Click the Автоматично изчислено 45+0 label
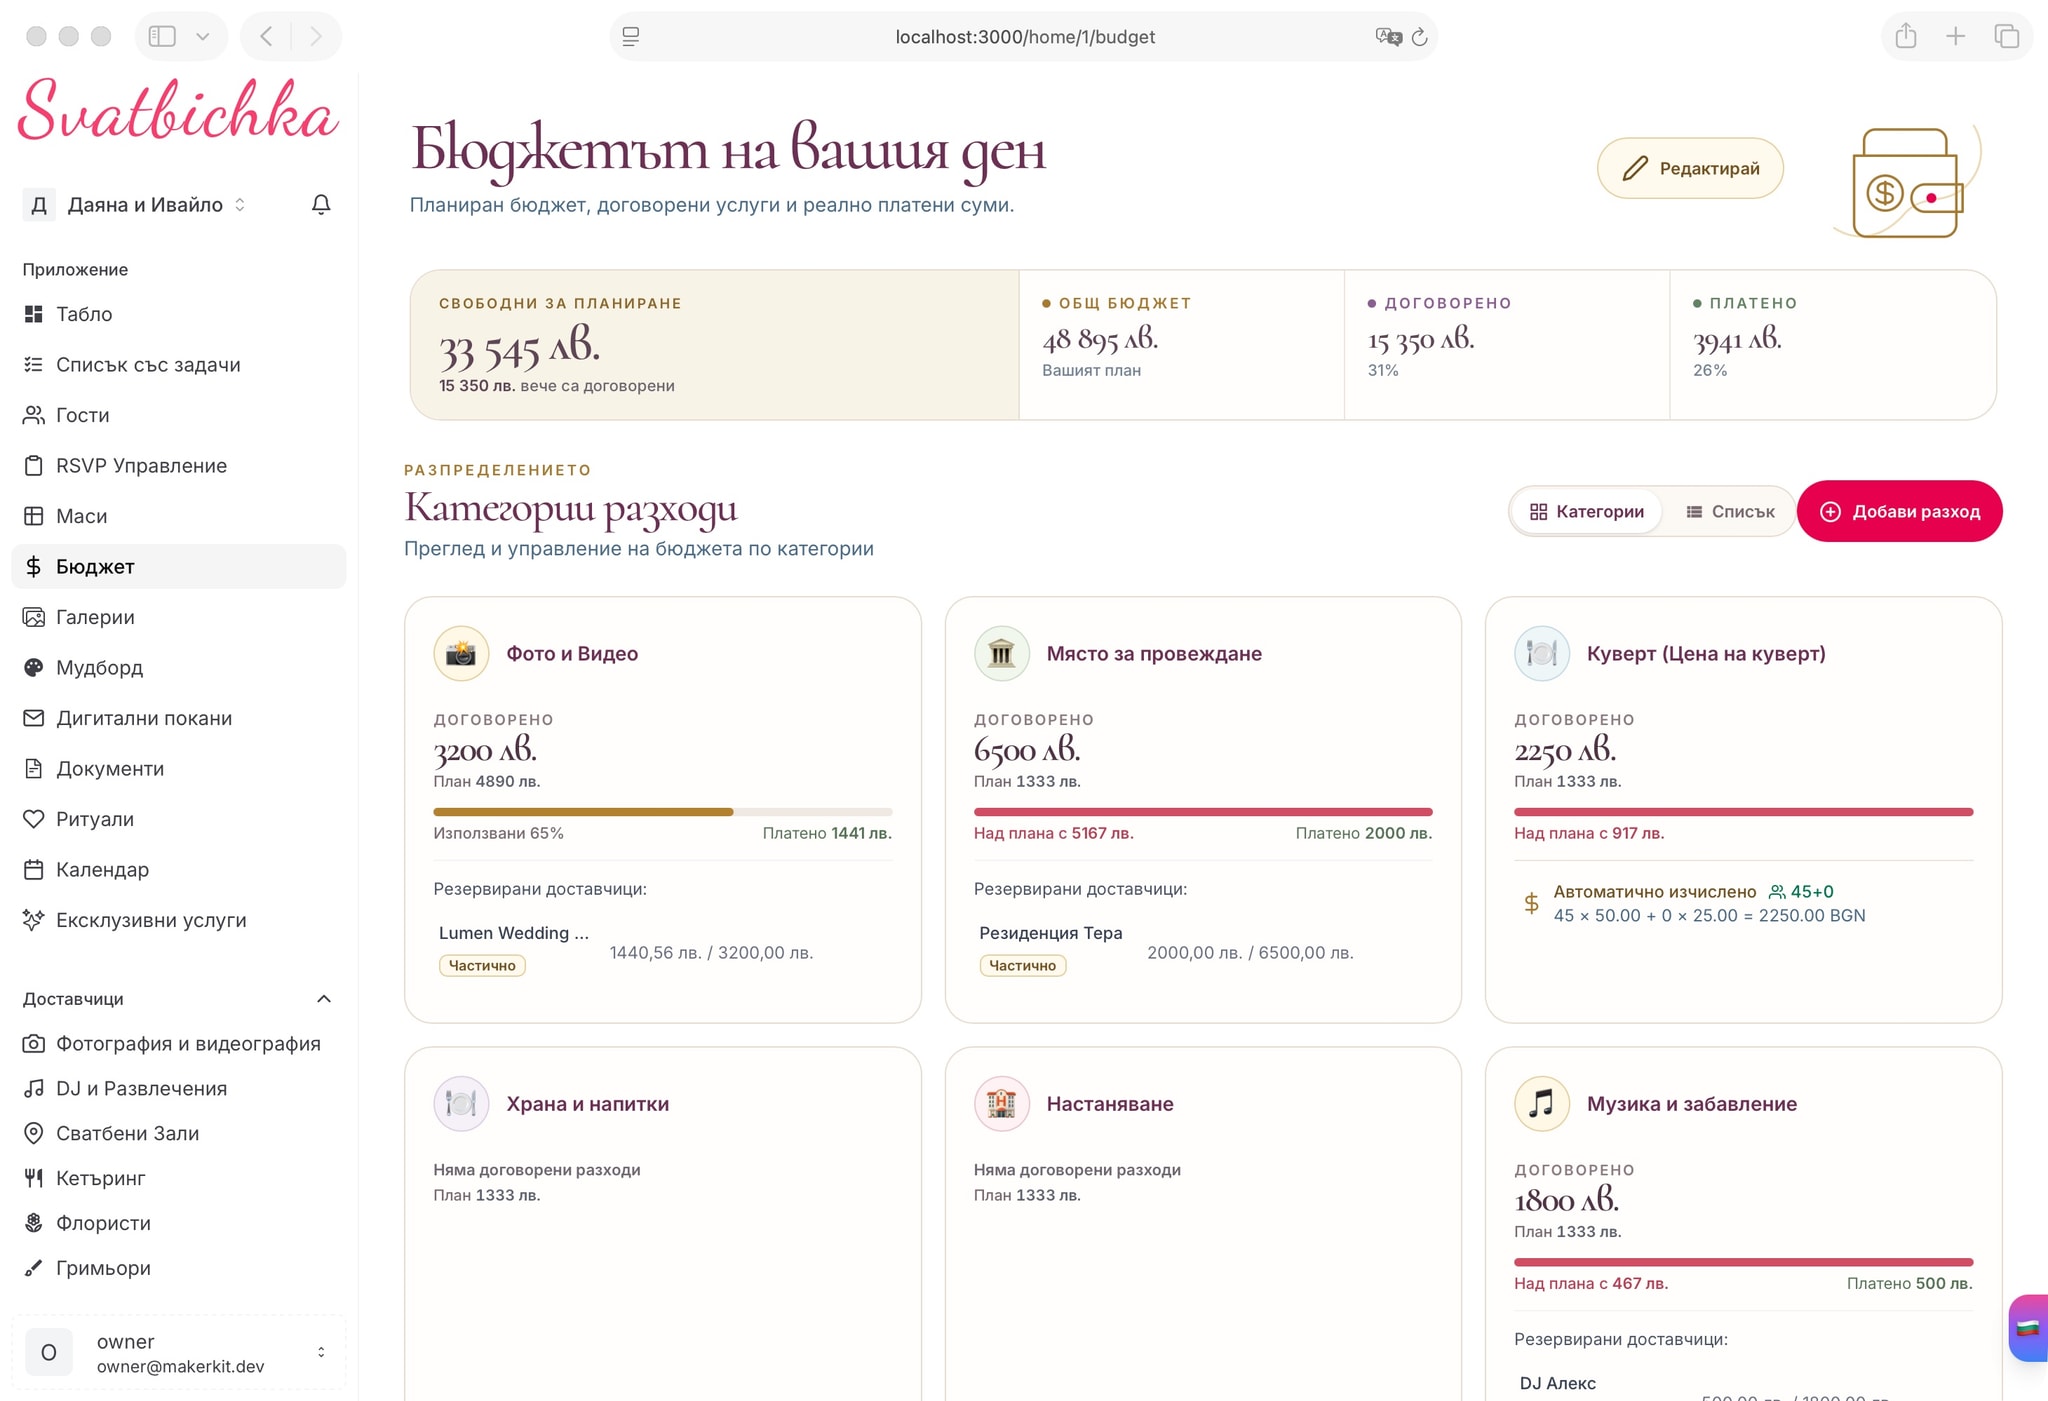2048x1401 pixels. [x=1693, y=891]
